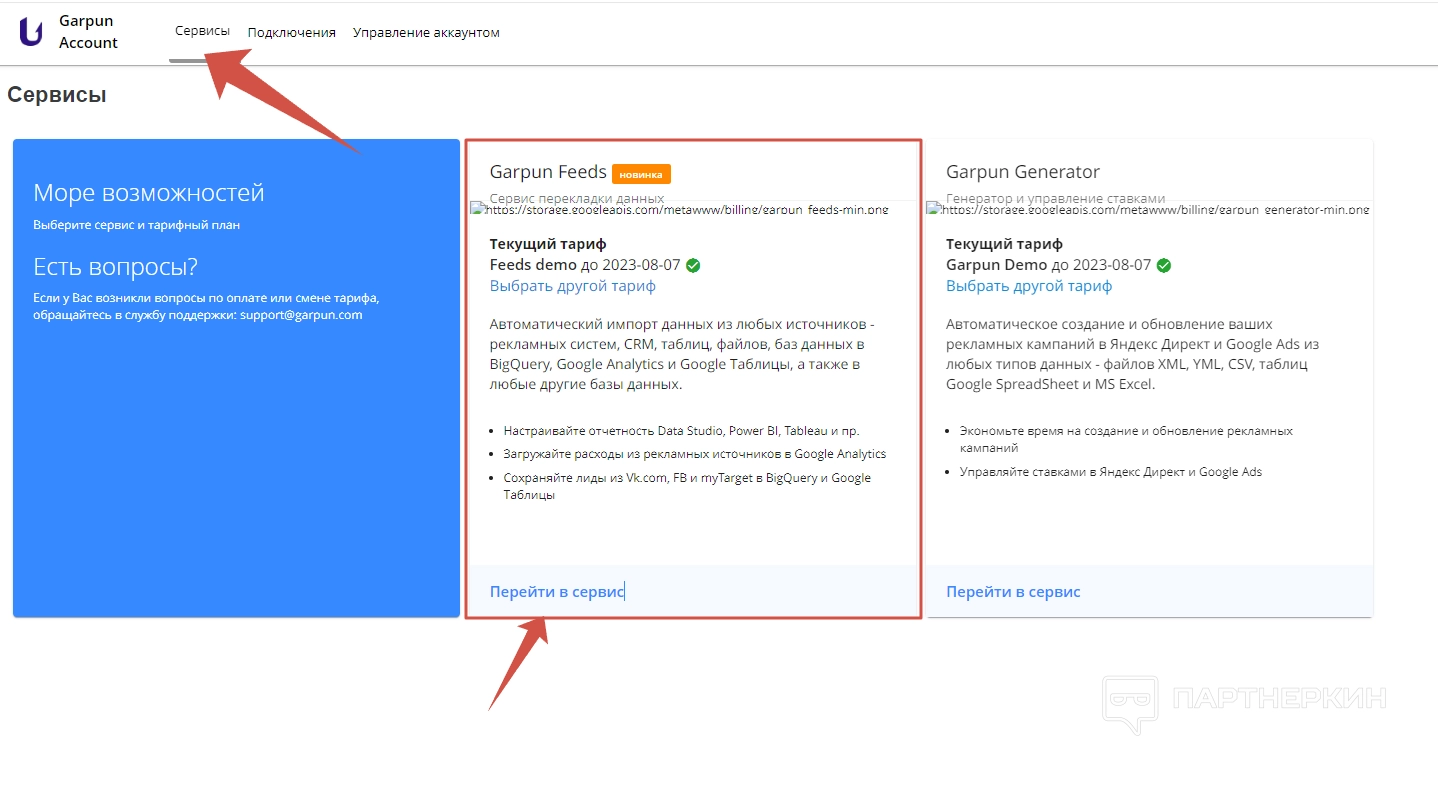The image size is (1438, 788).
Task: Click the Есть вопросы? heading
Action: tap(116, 267)
